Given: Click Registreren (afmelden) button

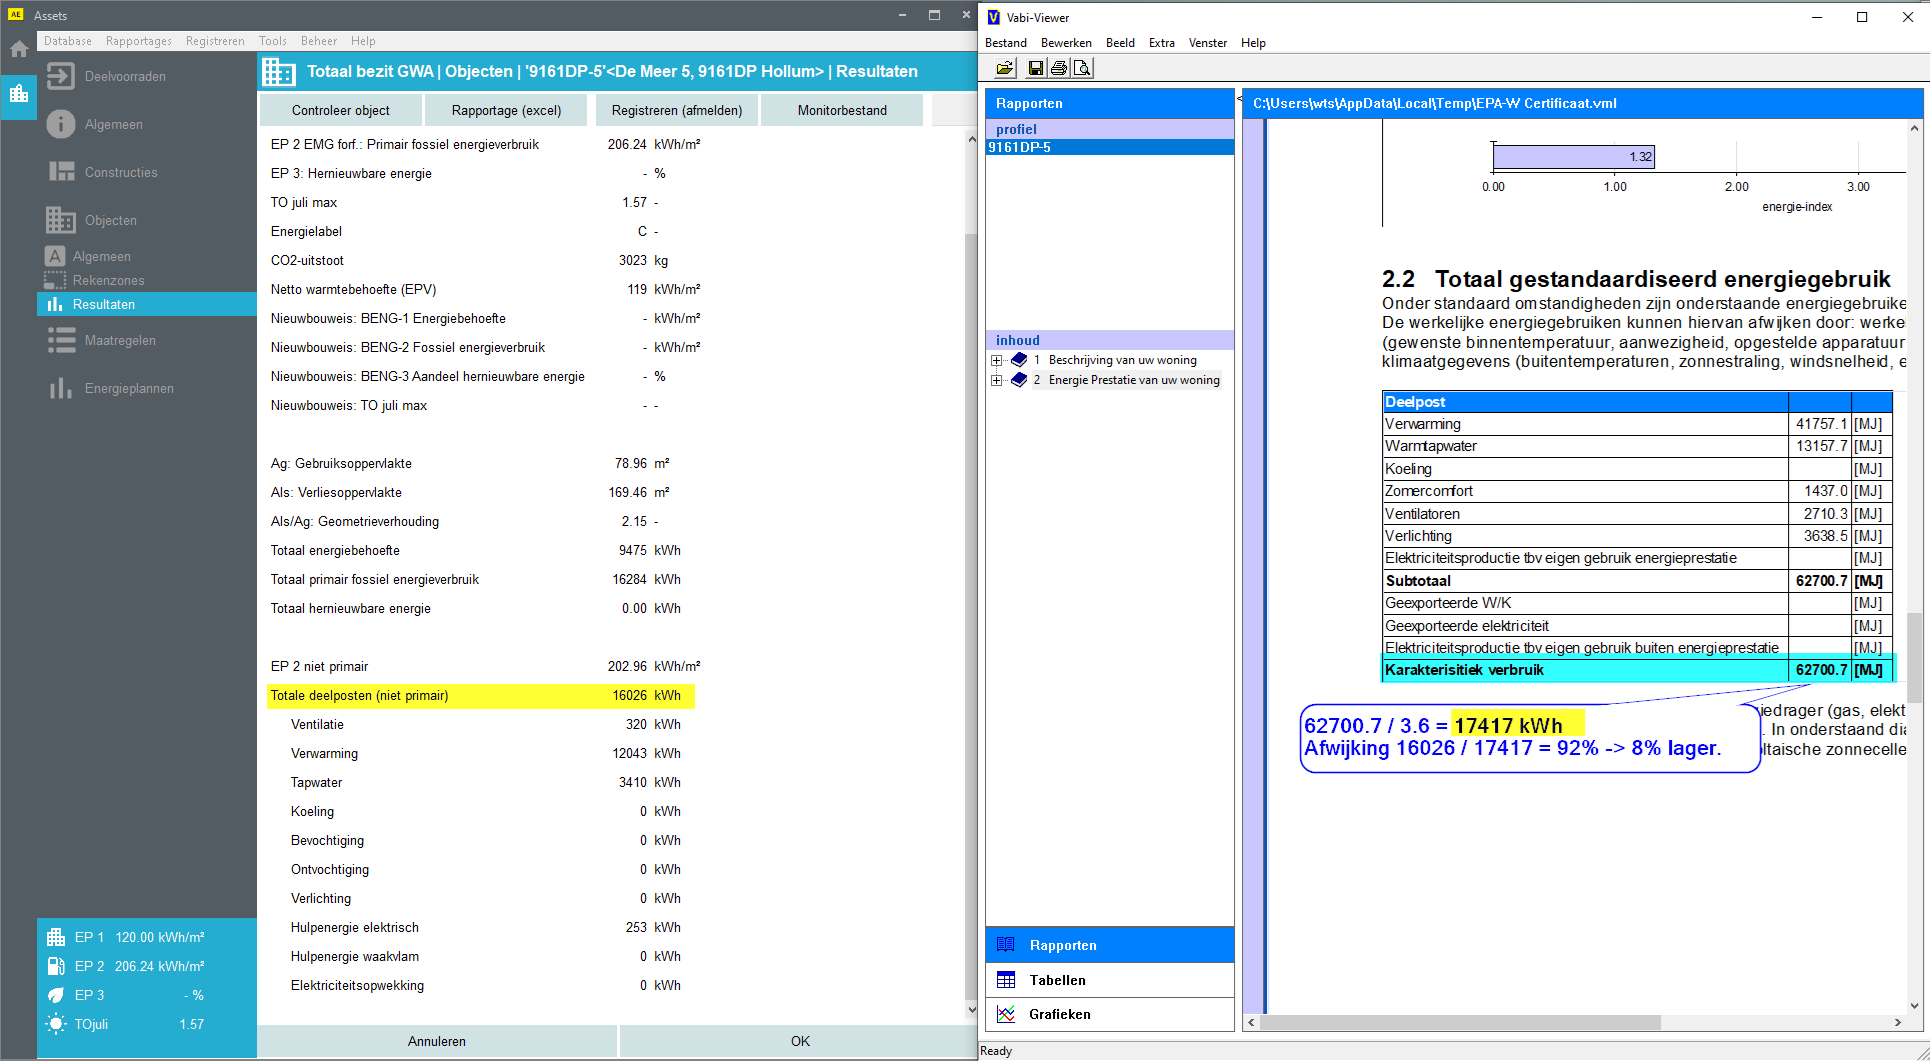Looking at the screenshot, I should pyautogui.click(x=677, y=110).
